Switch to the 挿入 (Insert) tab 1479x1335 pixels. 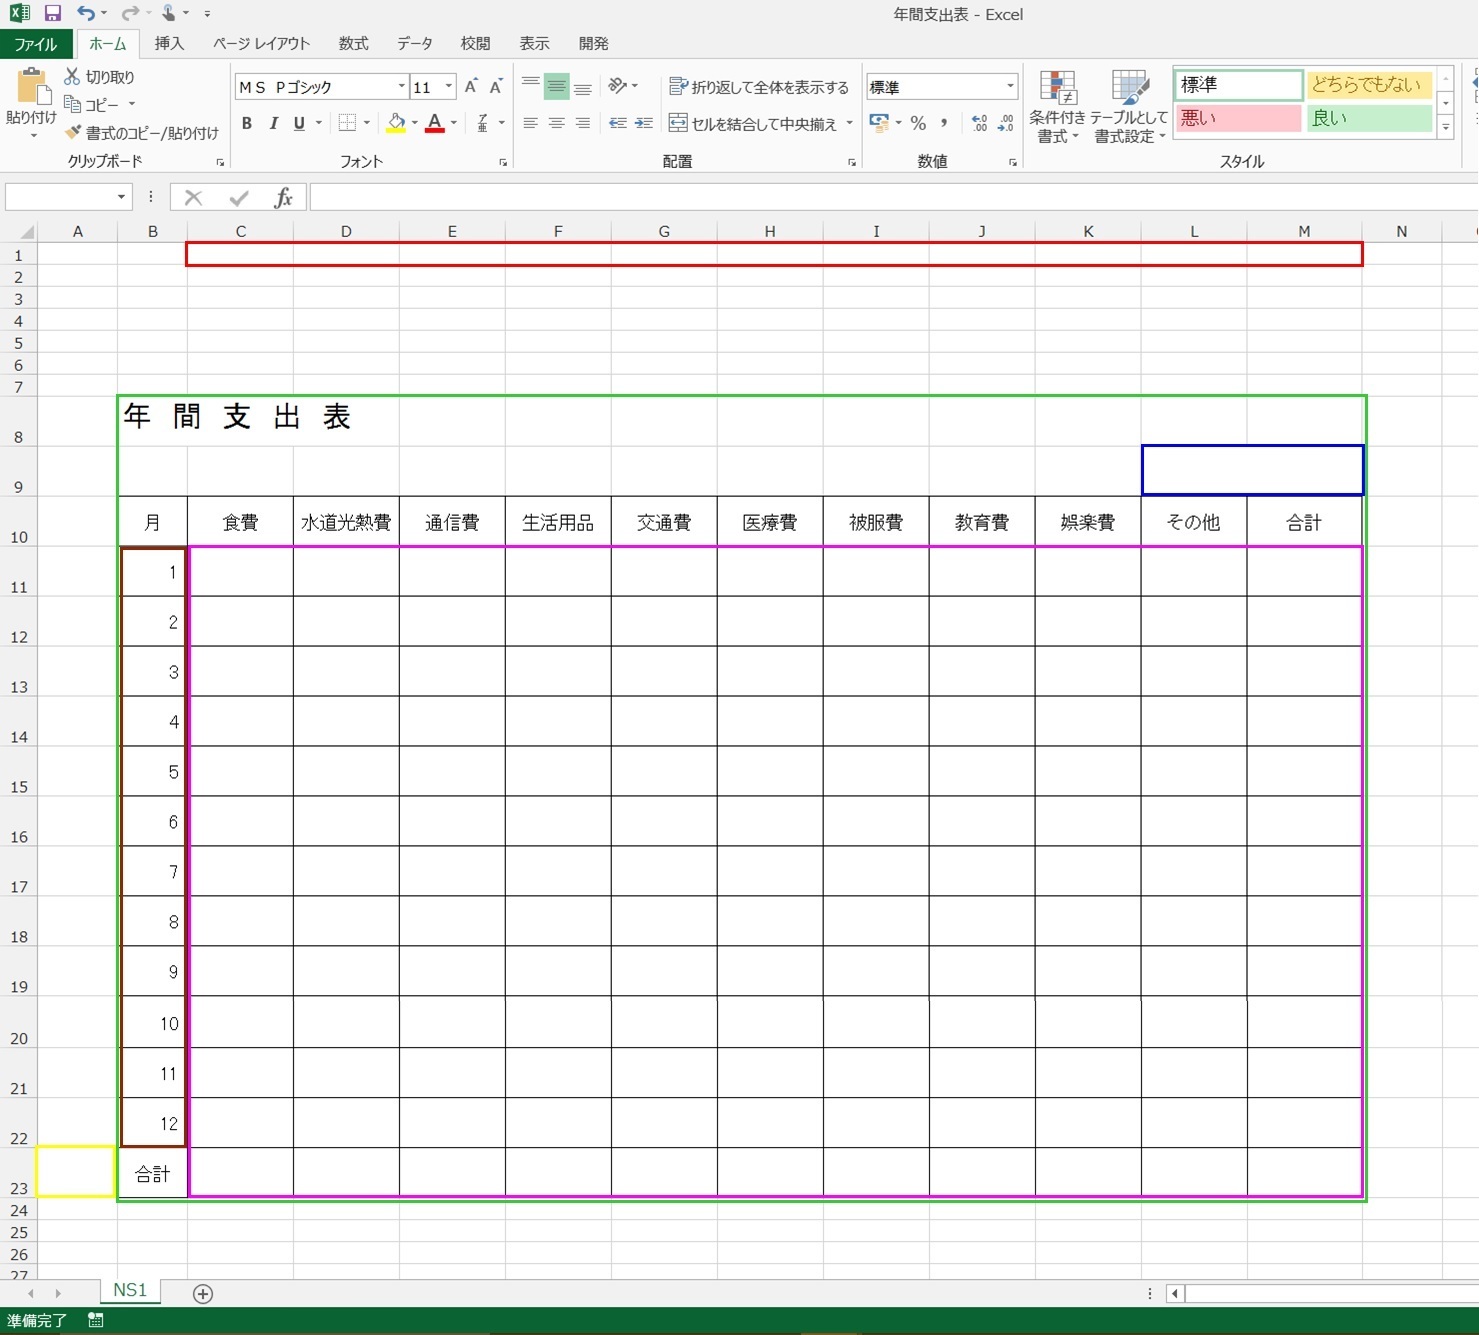pyautogui.click(x=169, y=44)
